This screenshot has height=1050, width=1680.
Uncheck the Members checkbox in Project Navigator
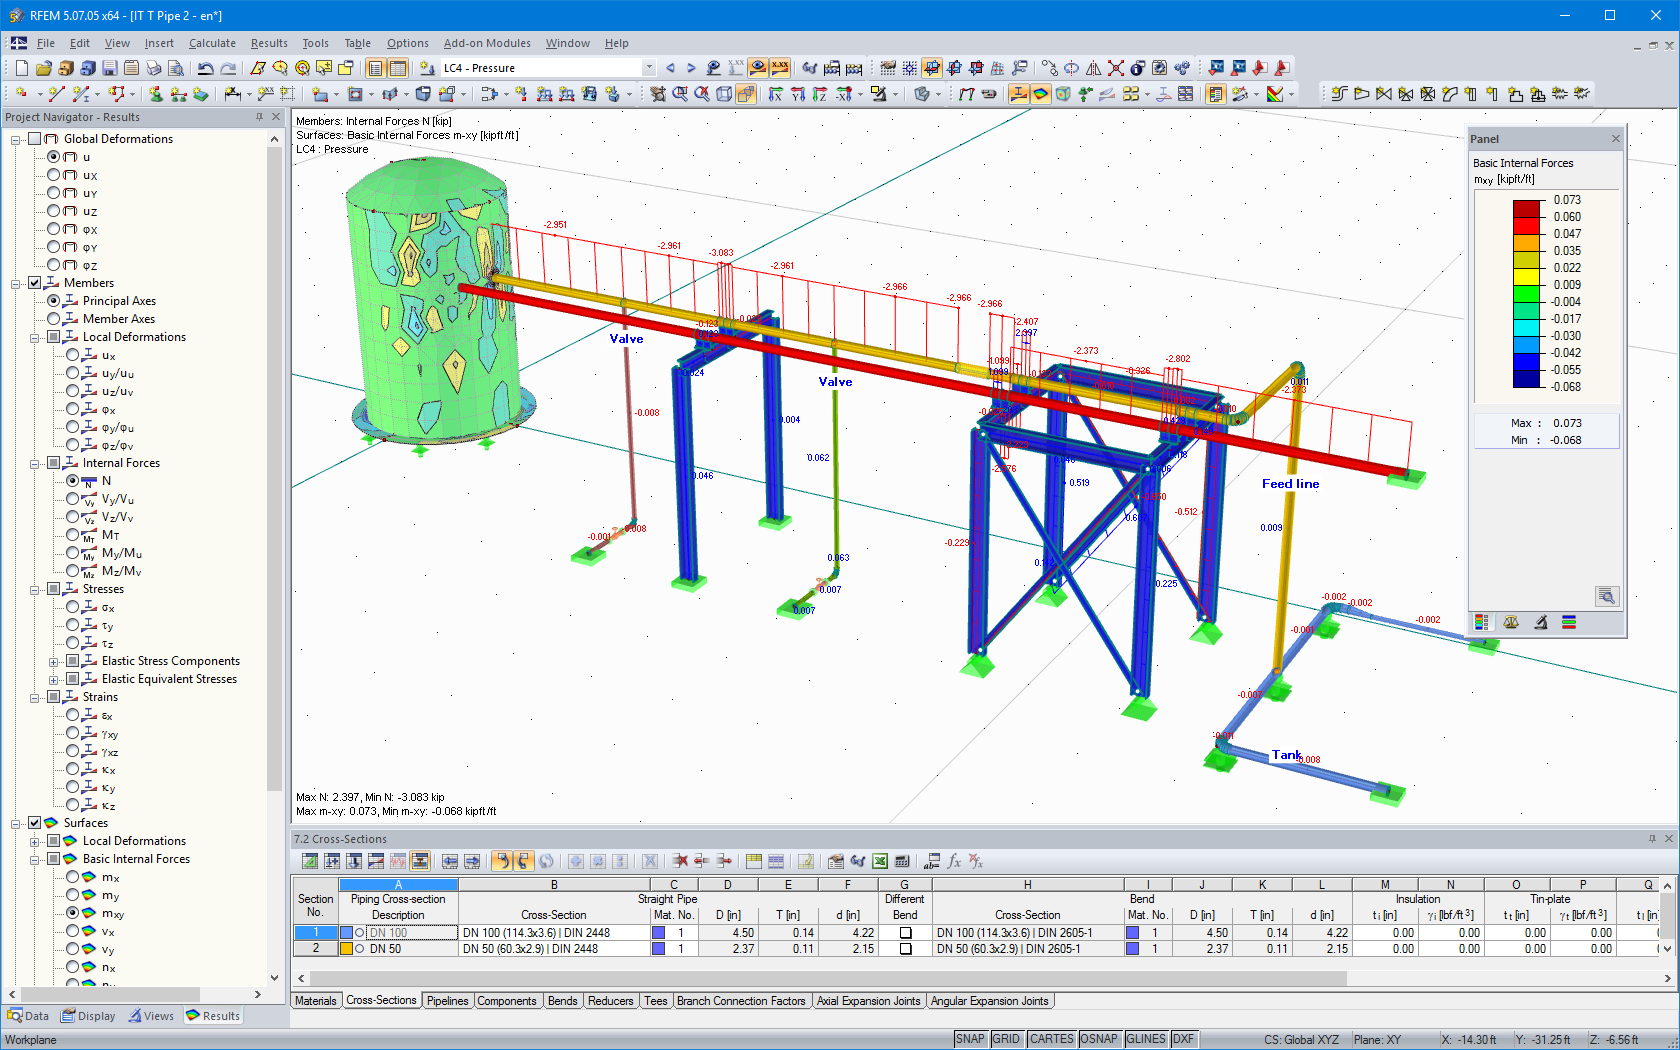point(35,283)
